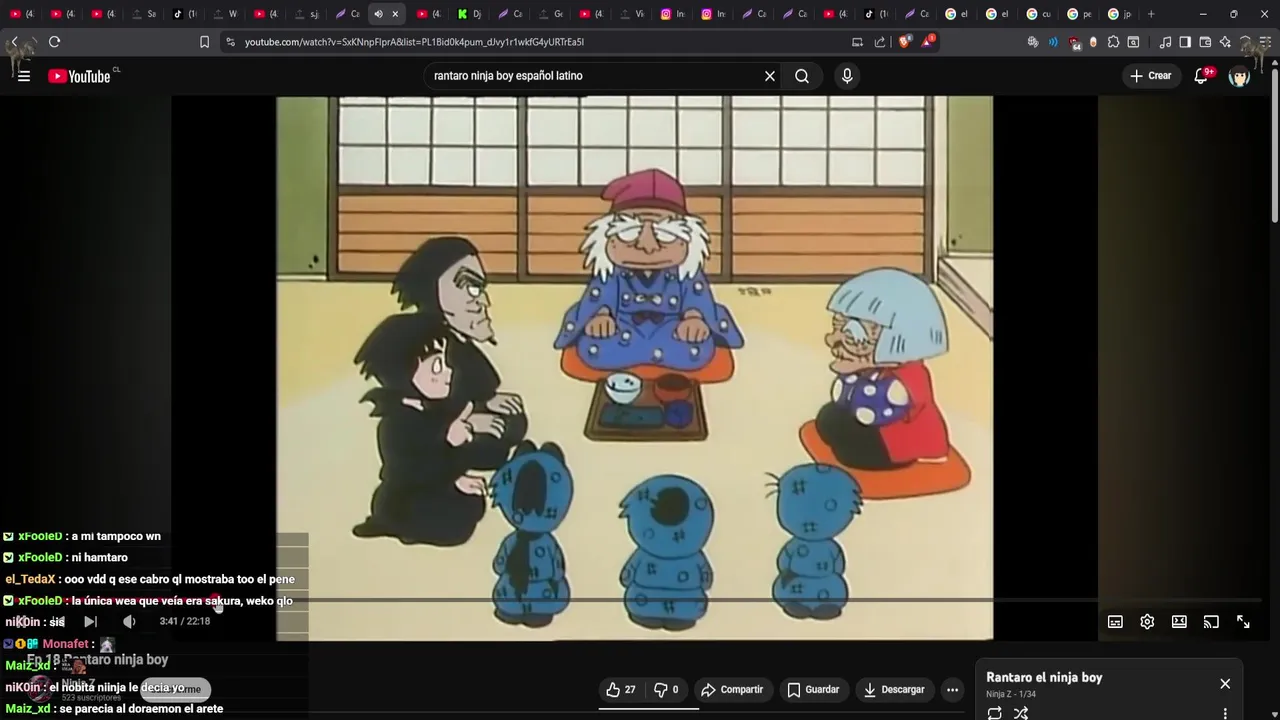The width and height of the screenshot is (1280, 720).
Task: Open site settings icon in address bar
Action: [231, 42]
